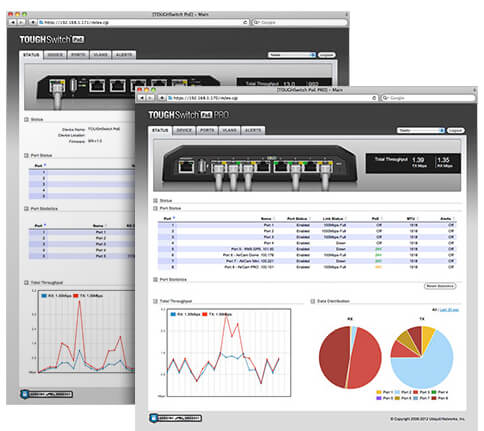Open Tools dropdown in PRO window header
The height and width of the screenshot is (431, 484).
(x=421, y=130)
